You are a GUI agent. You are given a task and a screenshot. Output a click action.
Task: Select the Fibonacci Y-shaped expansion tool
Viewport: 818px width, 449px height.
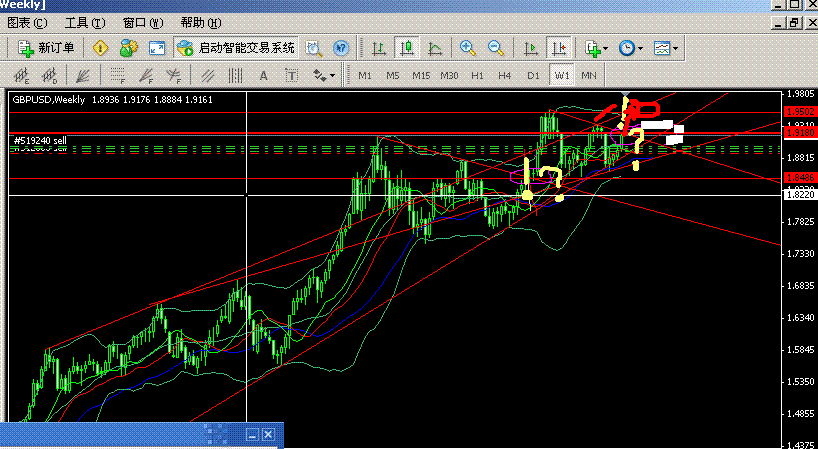point(173,76)
